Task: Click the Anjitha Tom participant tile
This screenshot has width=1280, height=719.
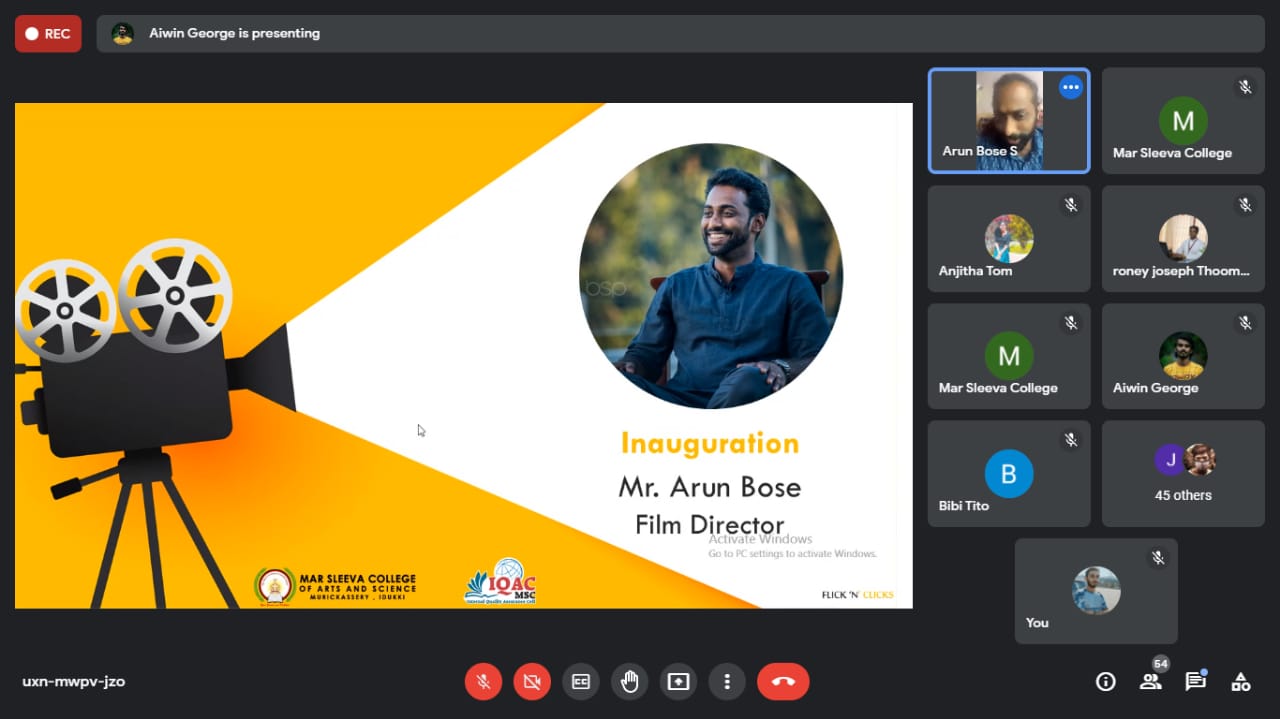Action: pos(1009,239)
